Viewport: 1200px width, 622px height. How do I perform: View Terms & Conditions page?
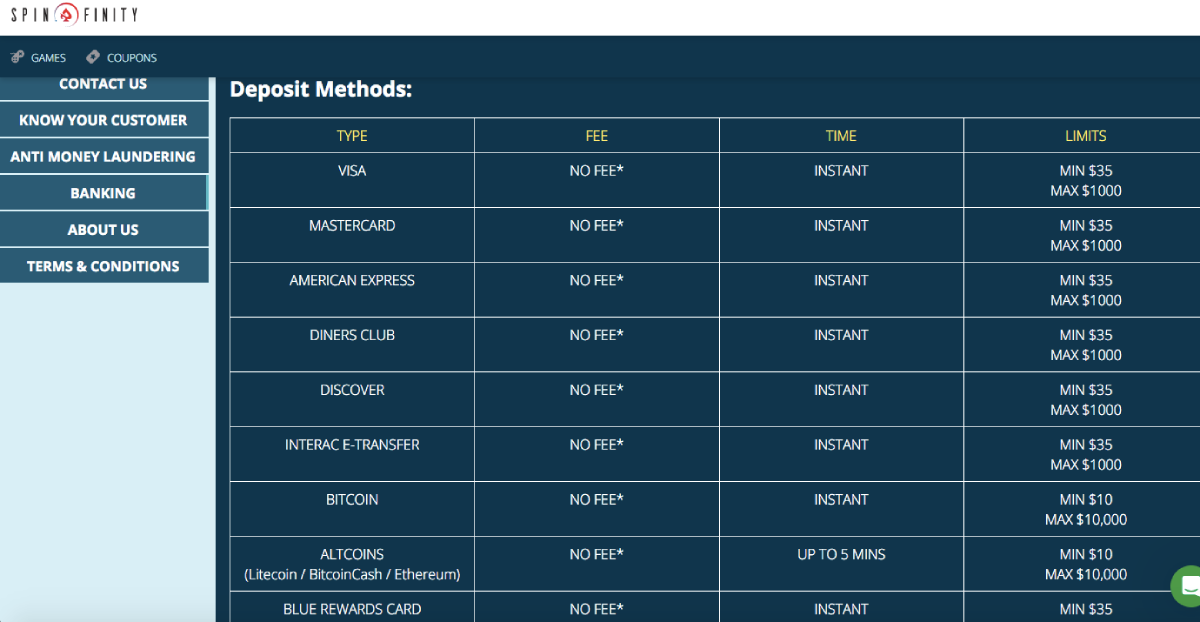click(x=103, y=266)
